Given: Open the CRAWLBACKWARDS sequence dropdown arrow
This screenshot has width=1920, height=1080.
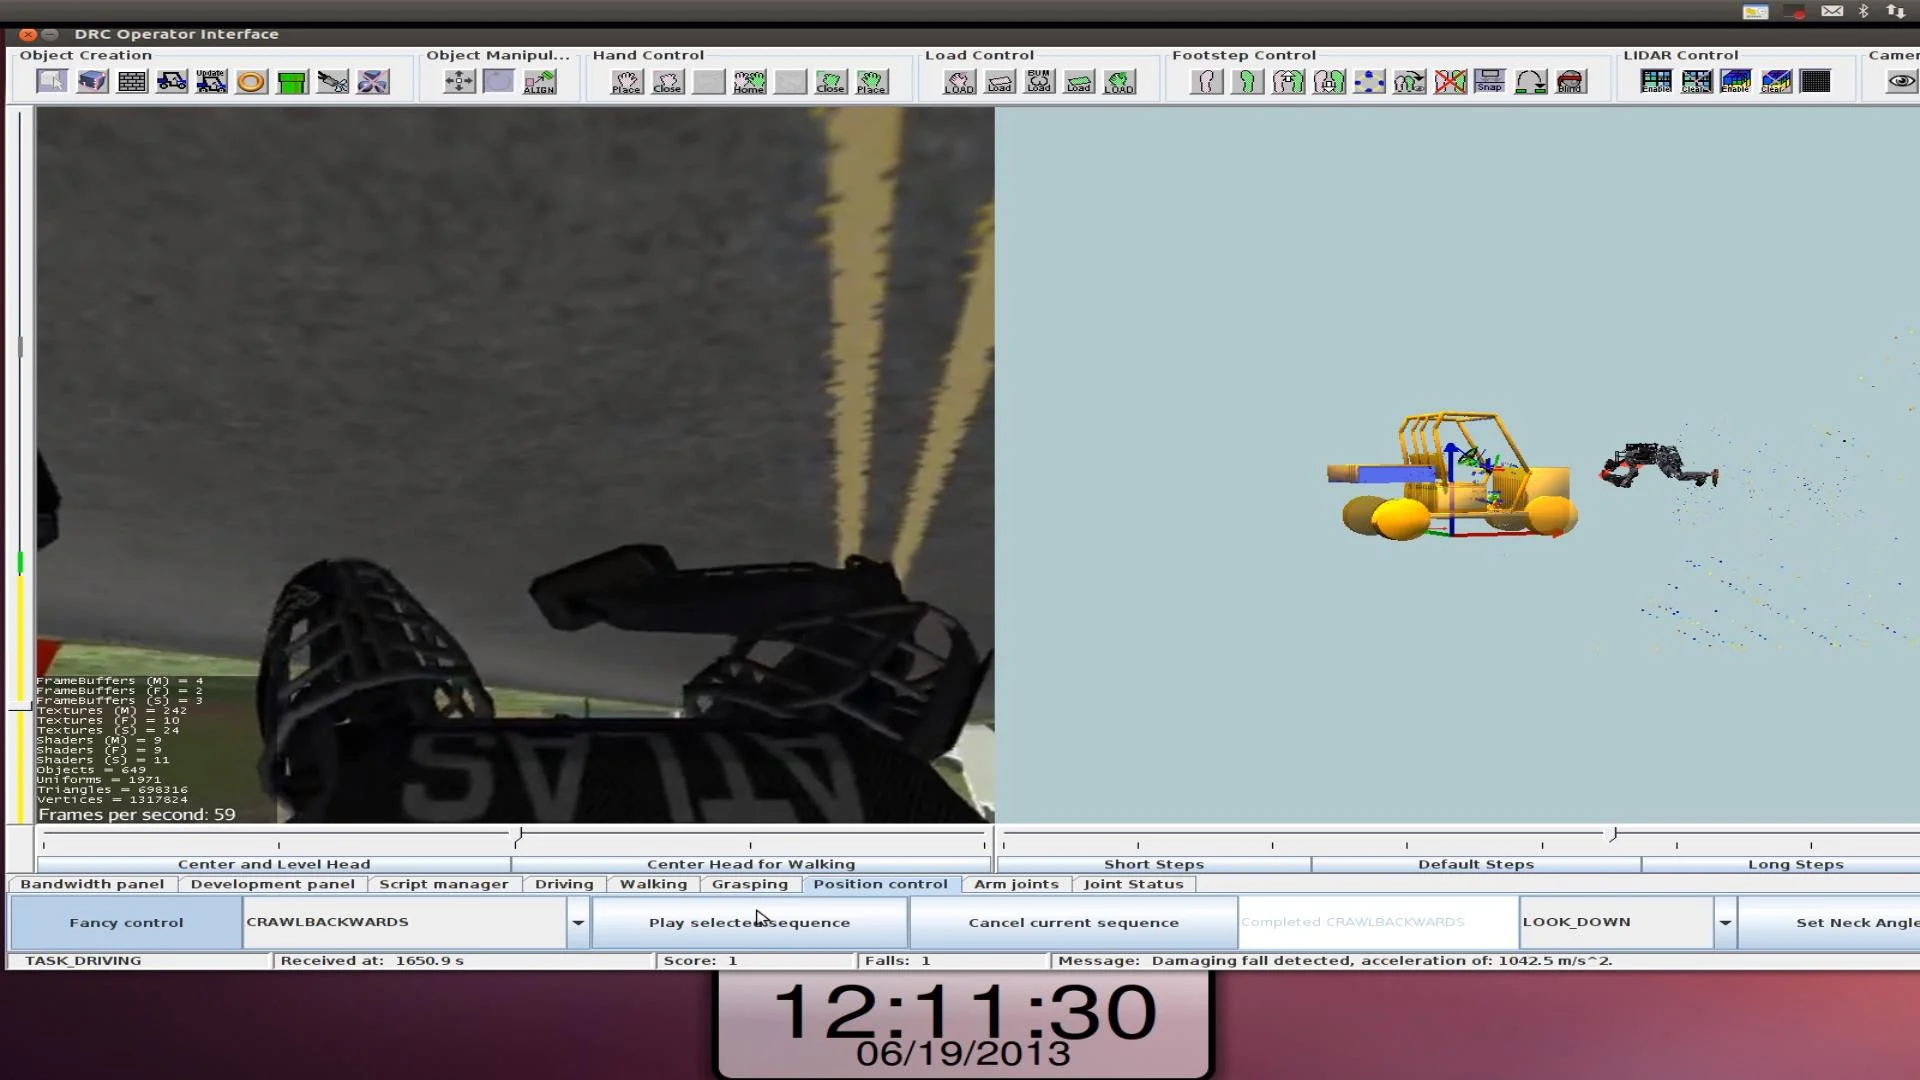Looking at the screenshot, I should tap(578, 922).
